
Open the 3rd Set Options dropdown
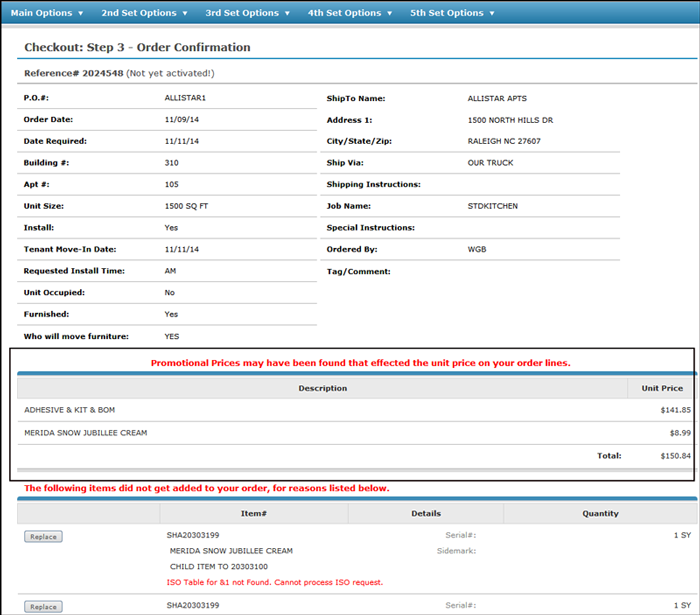click(248, 13)
